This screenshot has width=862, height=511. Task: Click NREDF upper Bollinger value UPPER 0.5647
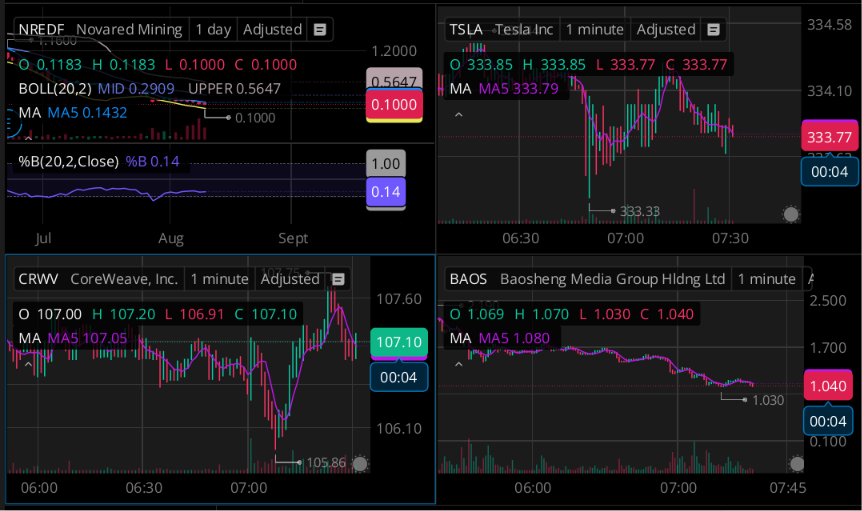[x=234, y=89]
